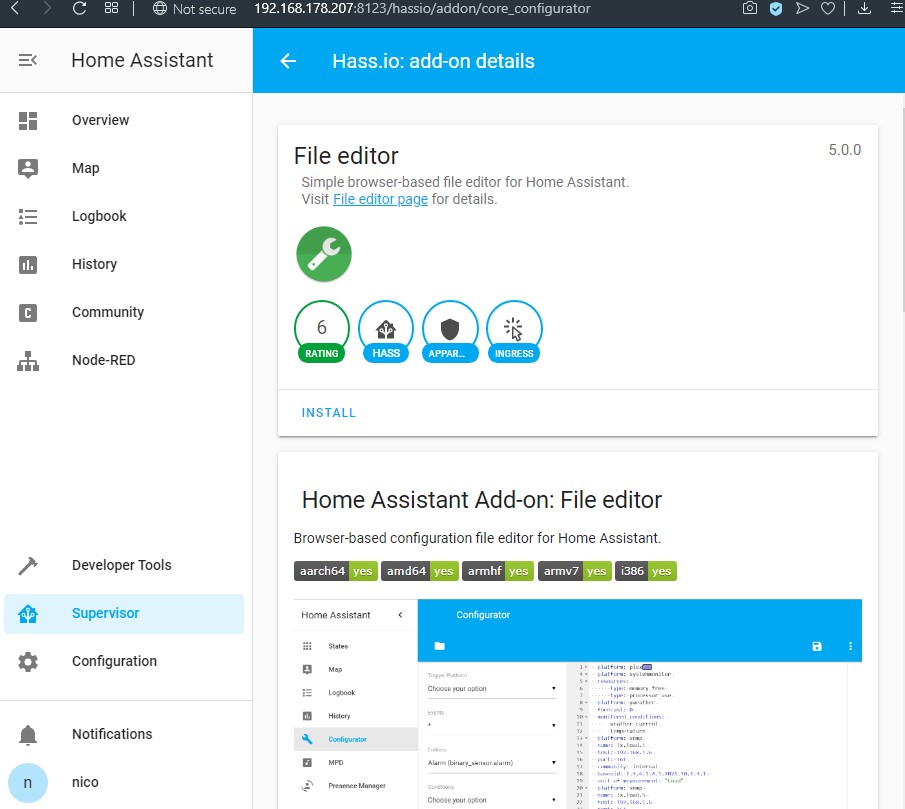Click the Logbook list icon

(28, 216)
